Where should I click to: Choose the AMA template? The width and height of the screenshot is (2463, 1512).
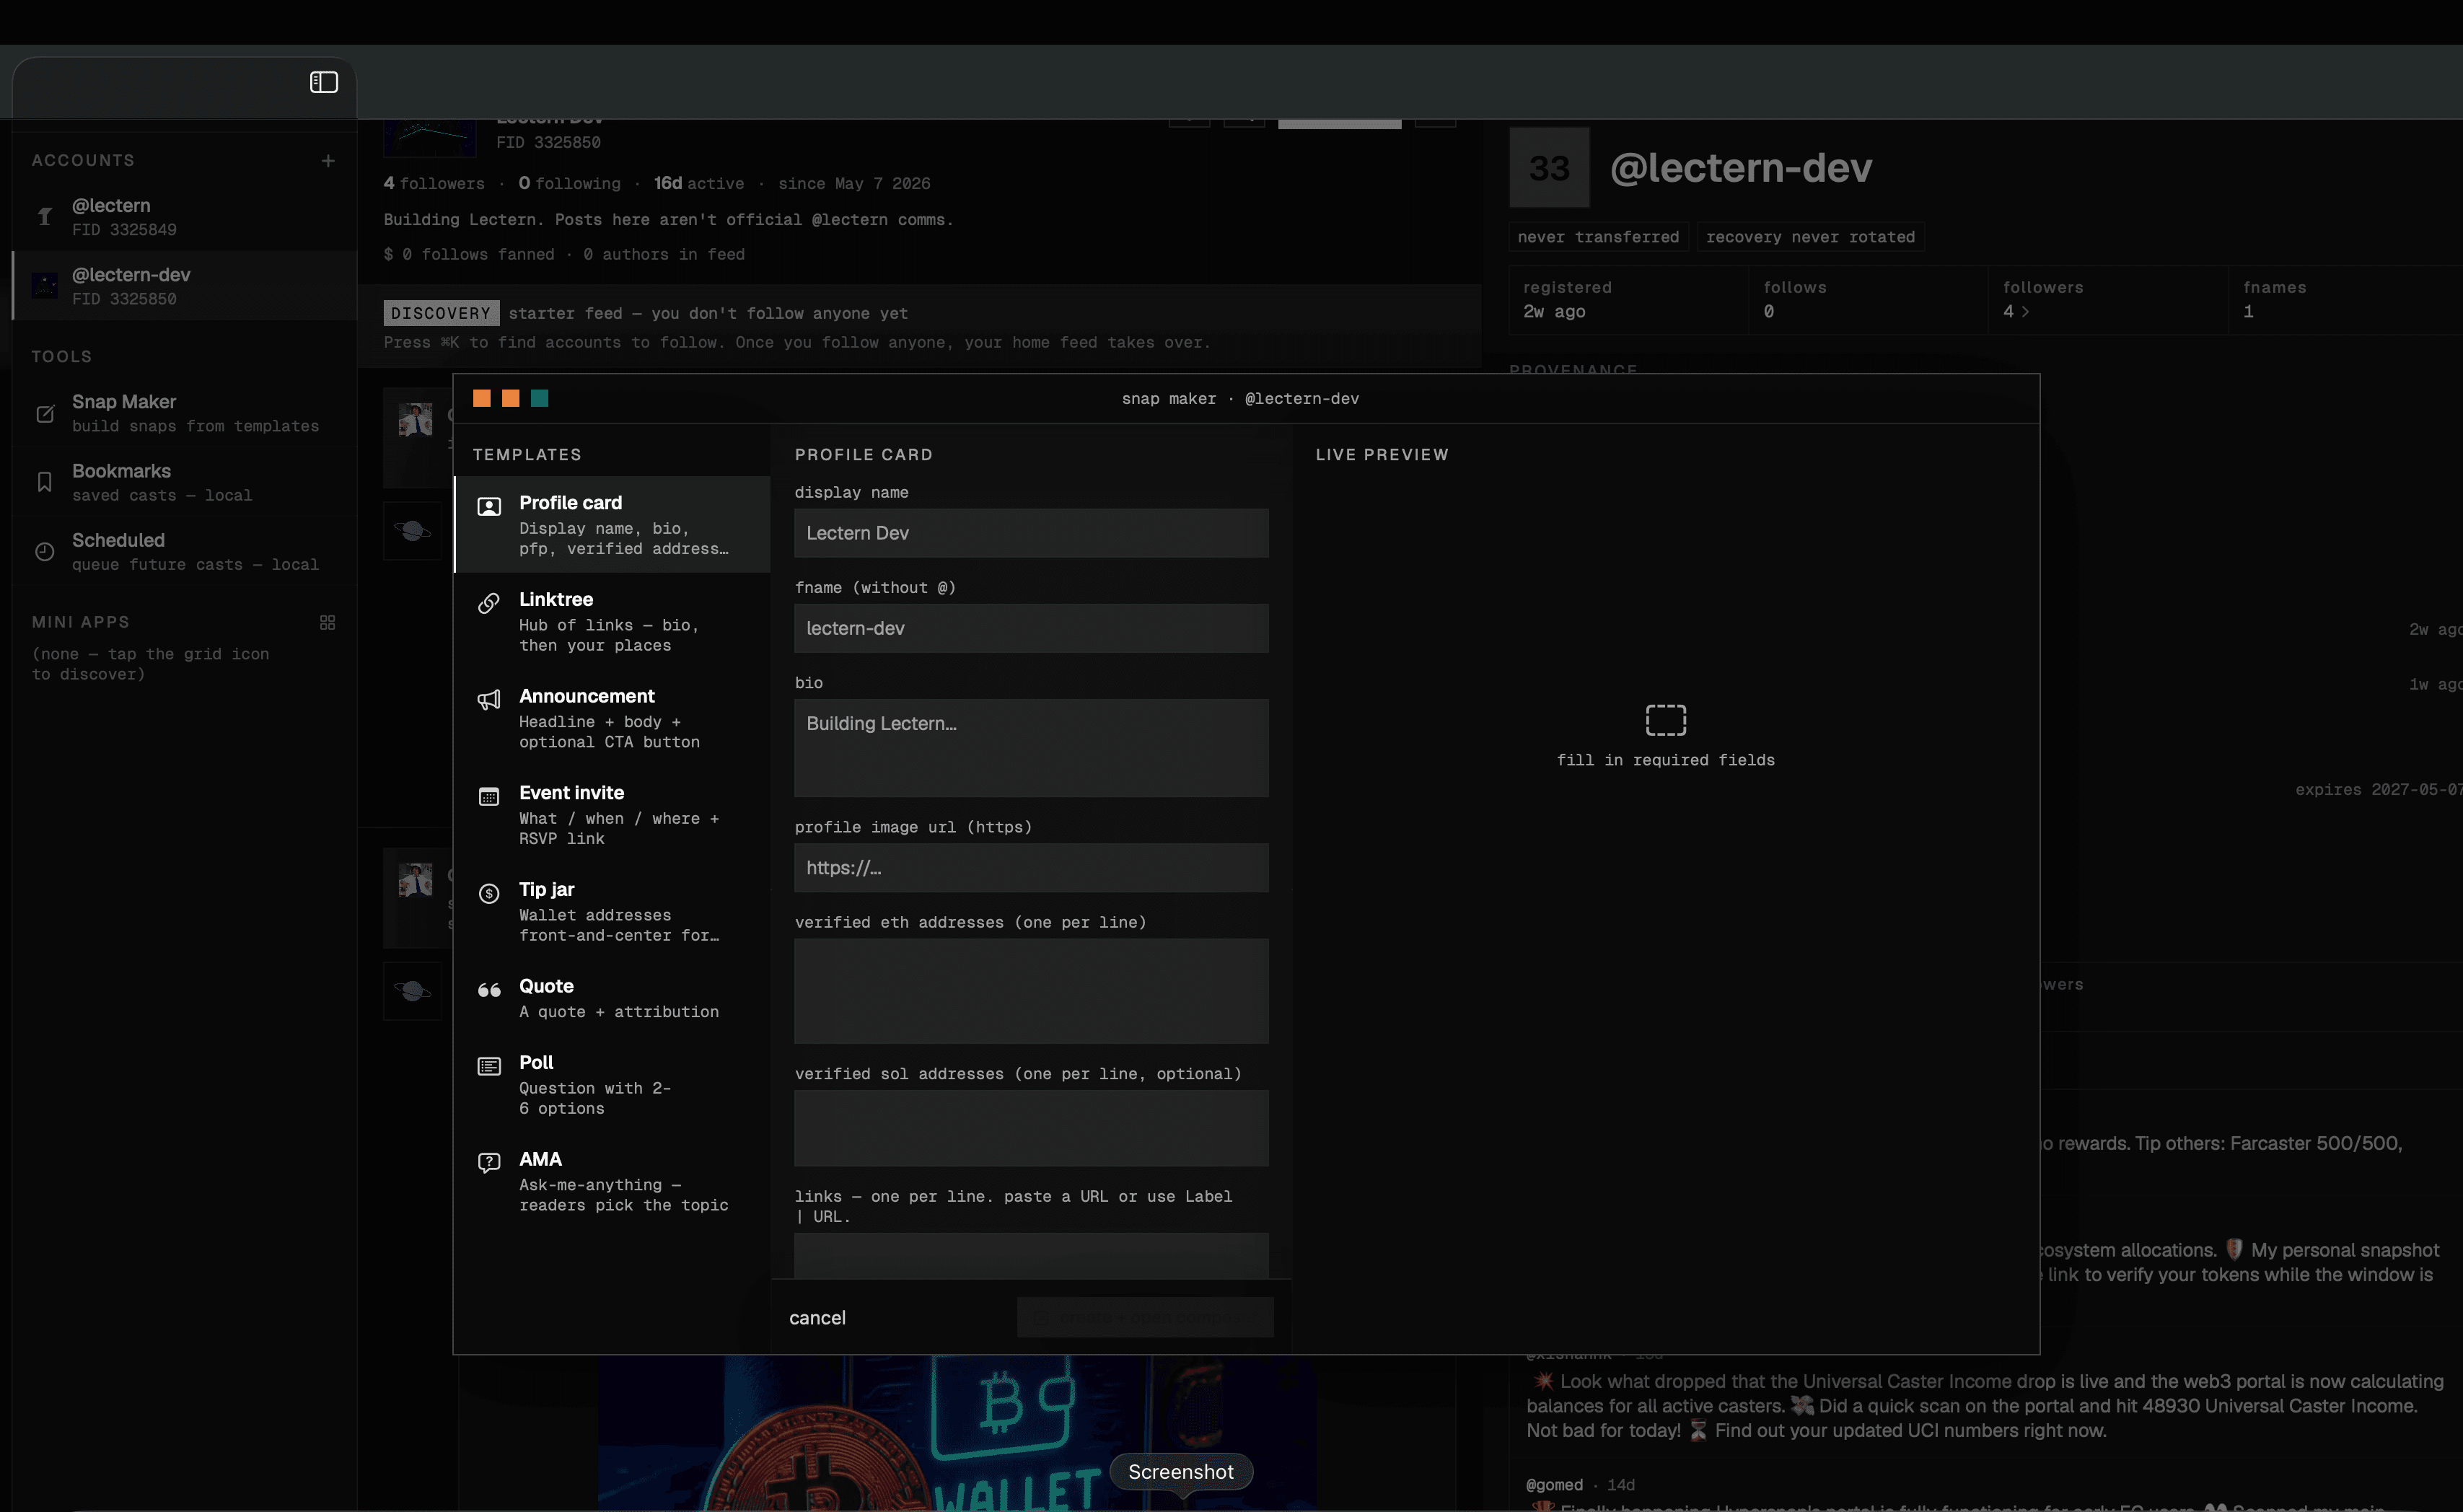612,1181
